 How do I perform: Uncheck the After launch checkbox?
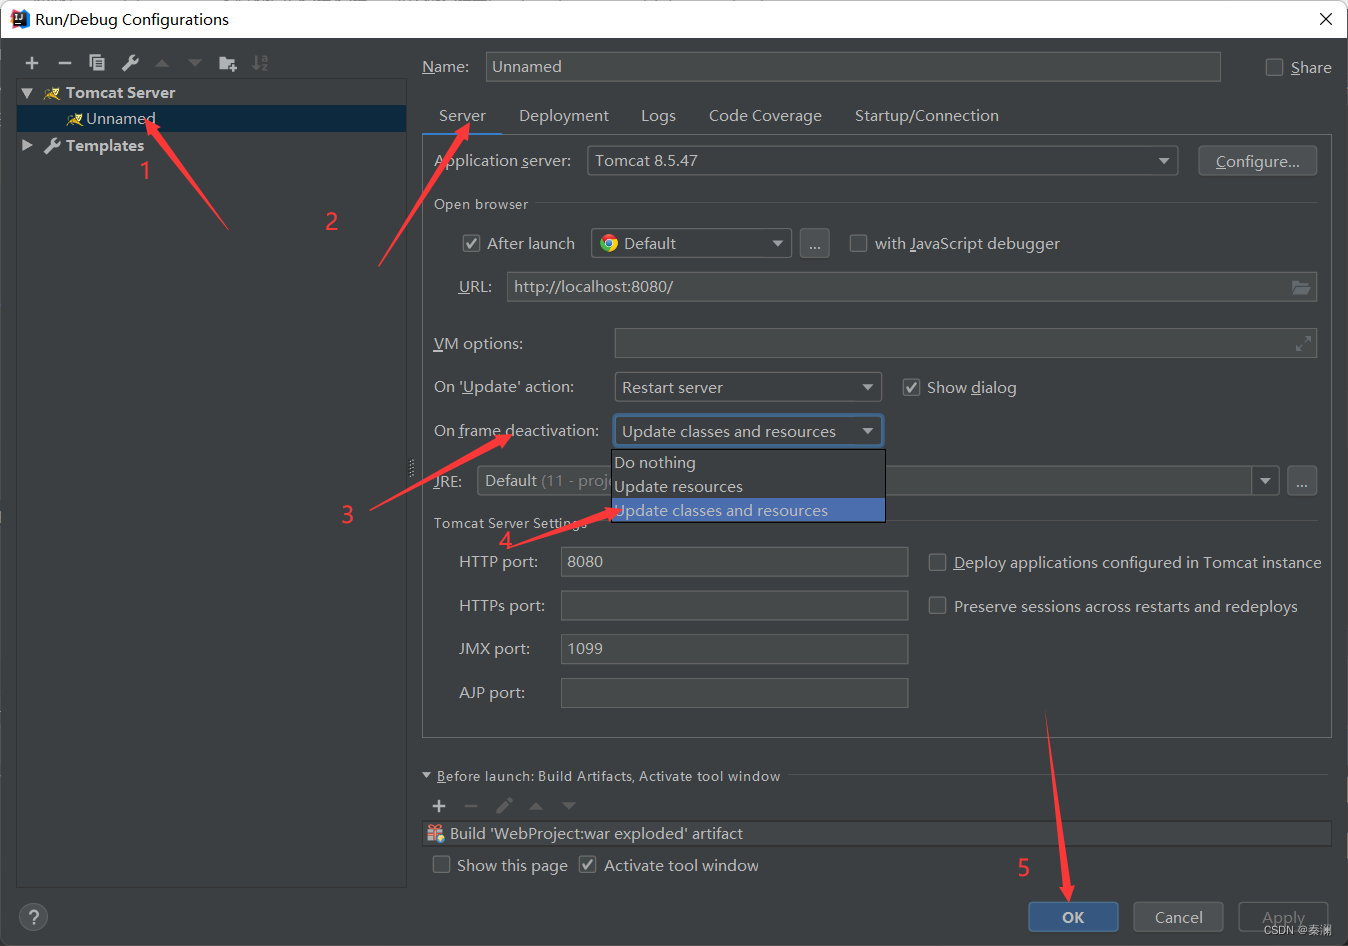tap(472, 243)
